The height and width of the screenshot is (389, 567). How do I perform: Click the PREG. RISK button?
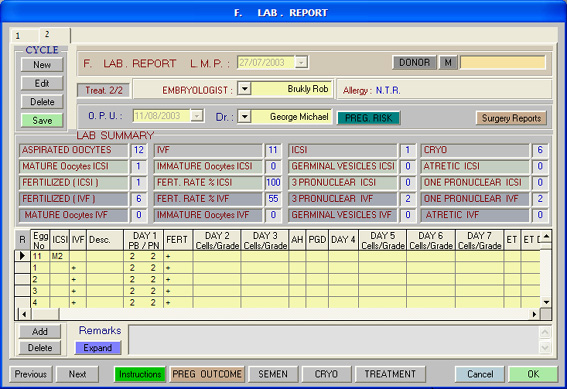pyautogui.click(x=368, y=118)
